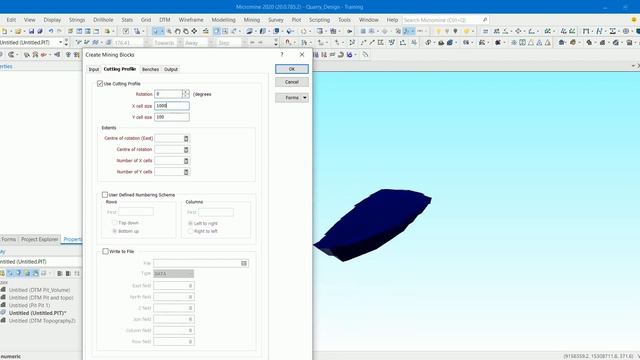Click the Search Micromine box

click(x=442, y=20)
